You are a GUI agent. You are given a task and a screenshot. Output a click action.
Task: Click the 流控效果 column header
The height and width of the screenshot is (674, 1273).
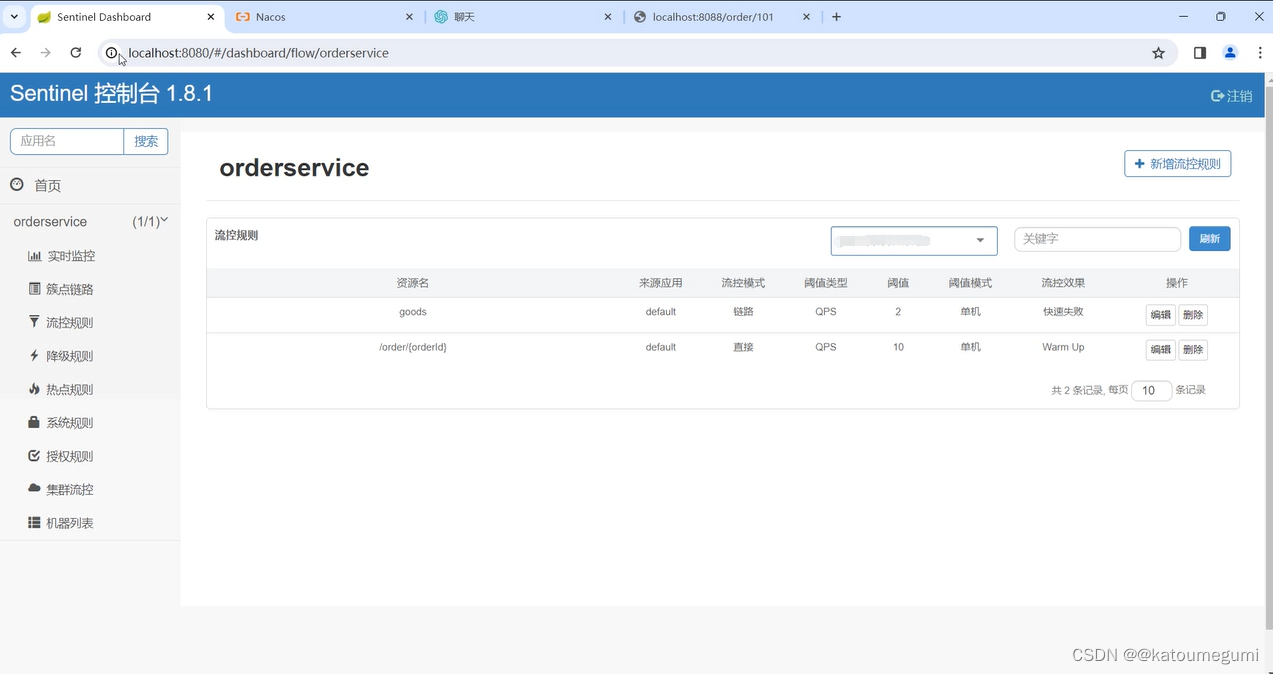[1063, 283]
